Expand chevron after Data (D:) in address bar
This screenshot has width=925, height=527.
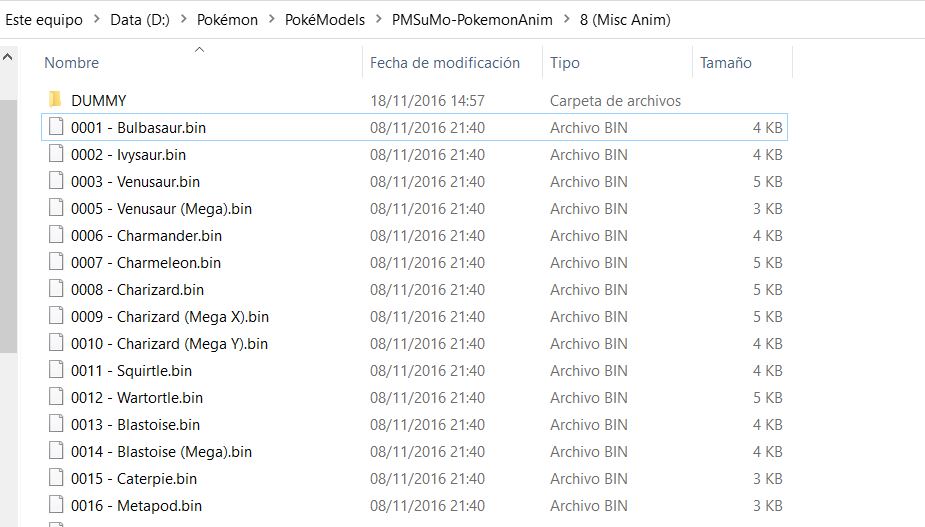(x=183, y=19)
